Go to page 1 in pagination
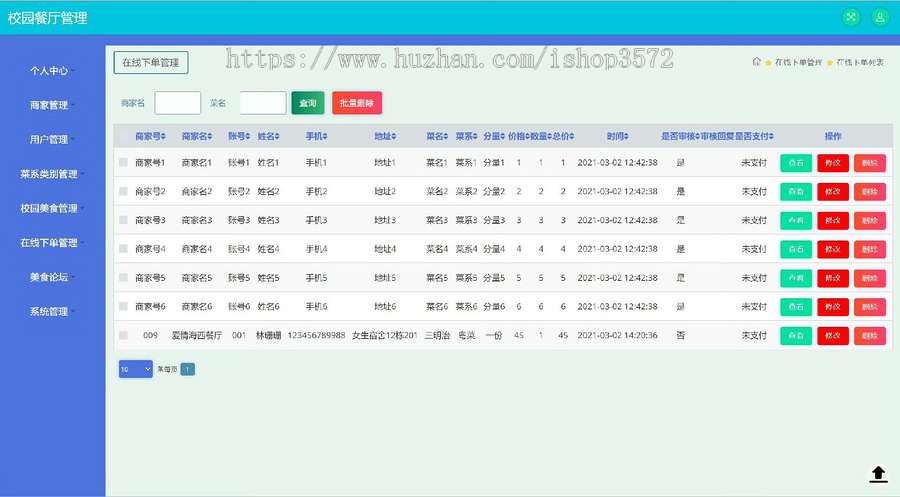Image resolution: width=900 pixels, height=497 pixels. point(188,369)
